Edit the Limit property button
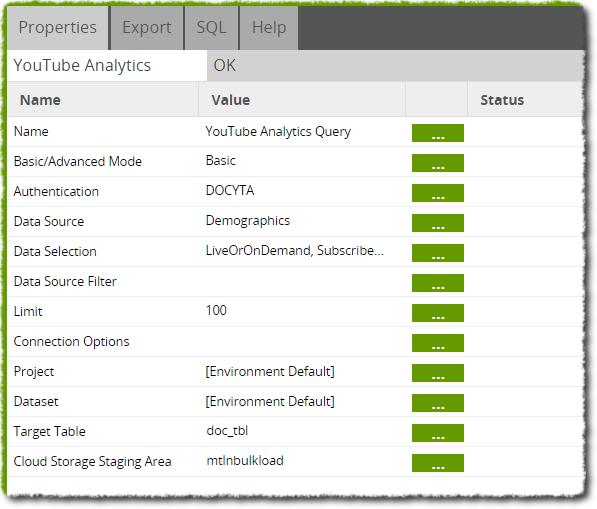 [437, 313]
